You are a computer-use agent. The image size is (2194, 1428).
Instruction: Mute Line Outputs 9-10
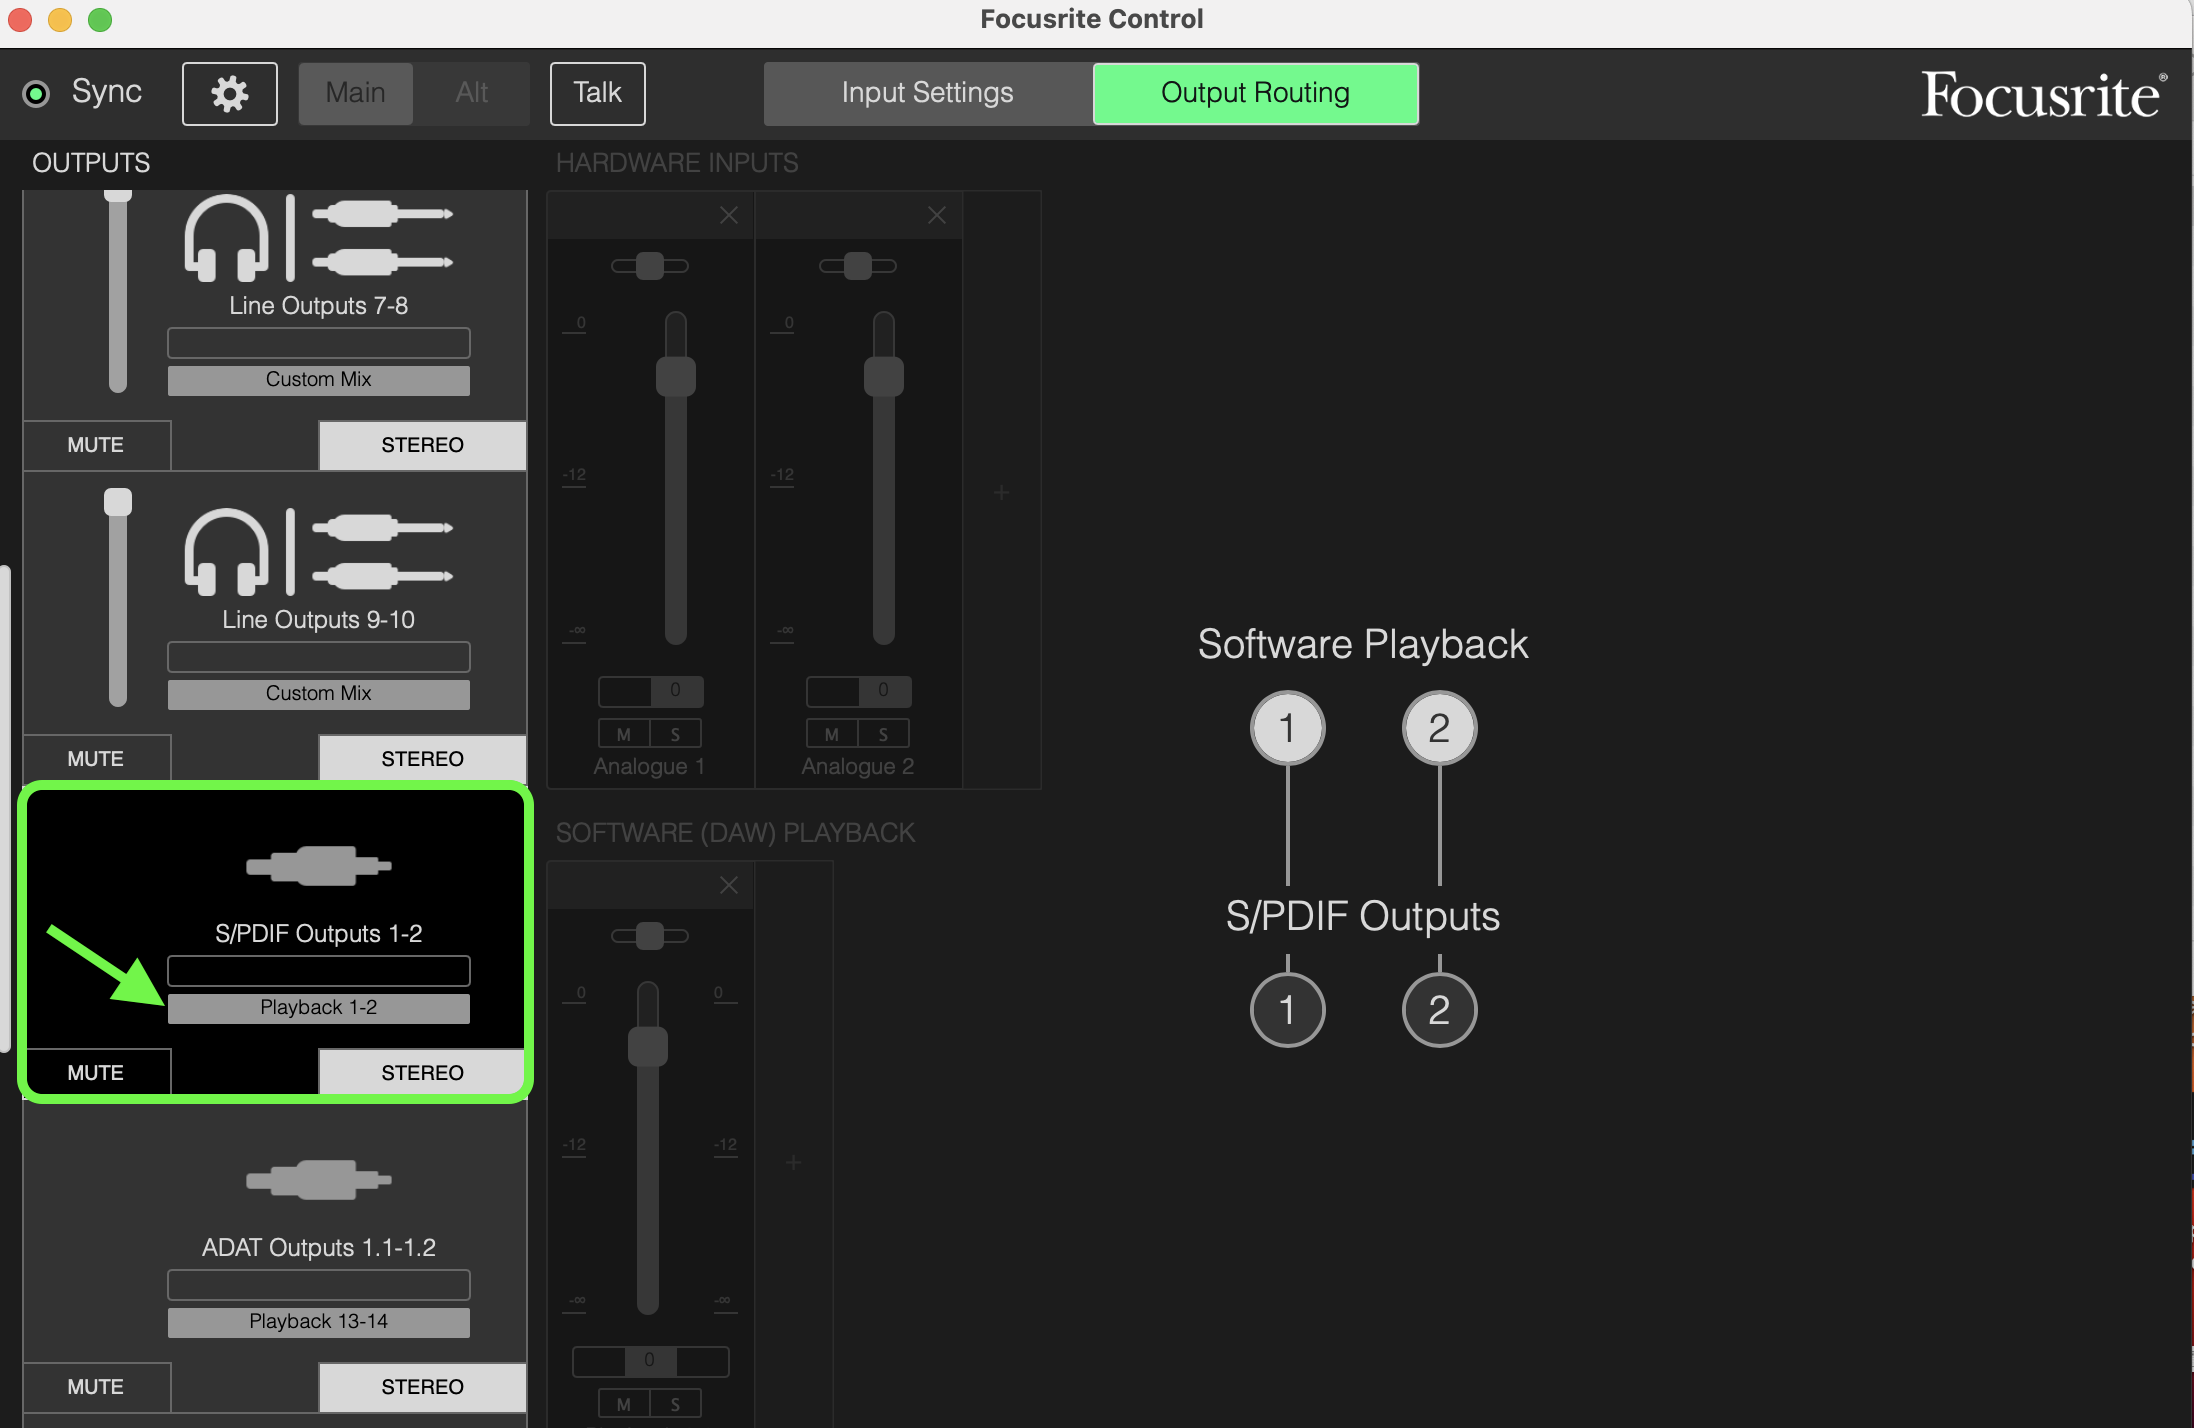95,758
